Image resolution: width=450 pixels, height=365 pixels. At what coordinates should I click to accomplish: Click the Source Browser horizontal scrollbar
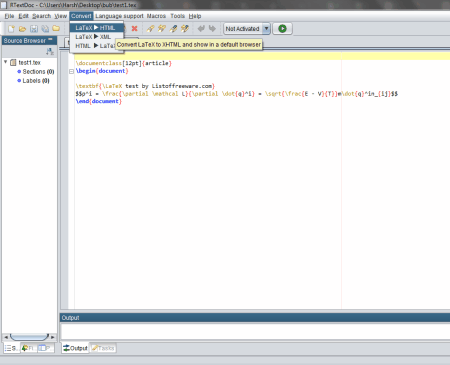[29, 337]
